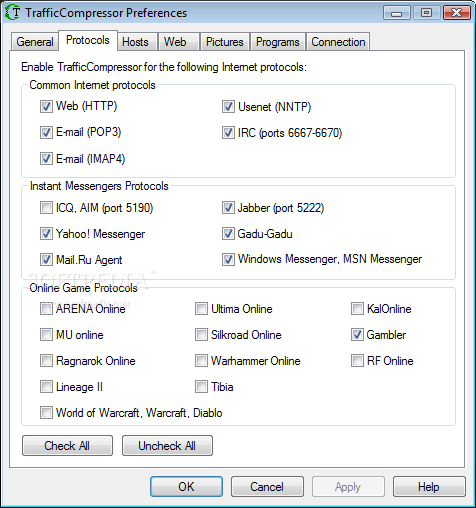Uncheck Web (HTTP) protocol

pyautogui.click(x=46, y=107)
